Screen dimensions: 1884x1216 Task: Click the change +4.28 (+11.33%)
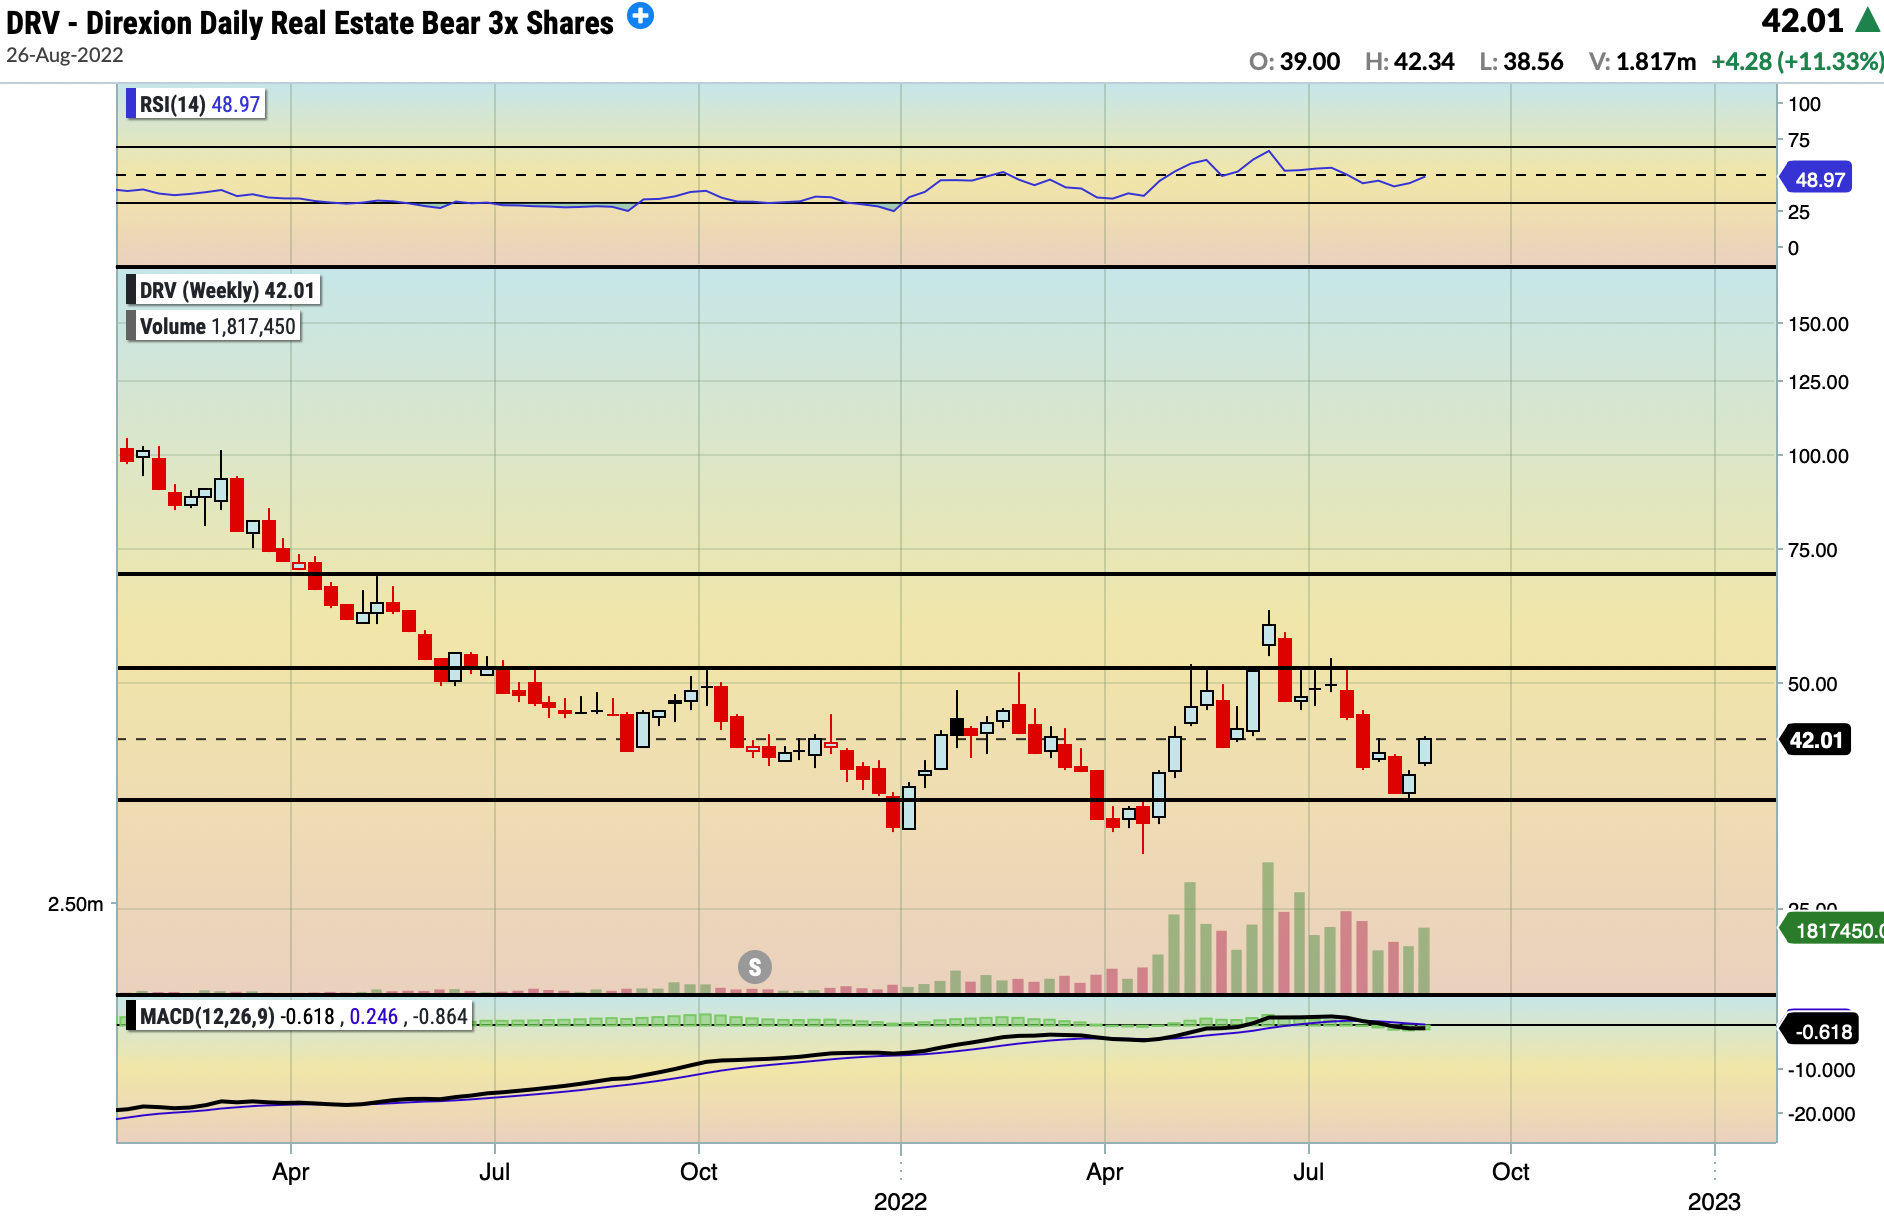point(1797,61)
